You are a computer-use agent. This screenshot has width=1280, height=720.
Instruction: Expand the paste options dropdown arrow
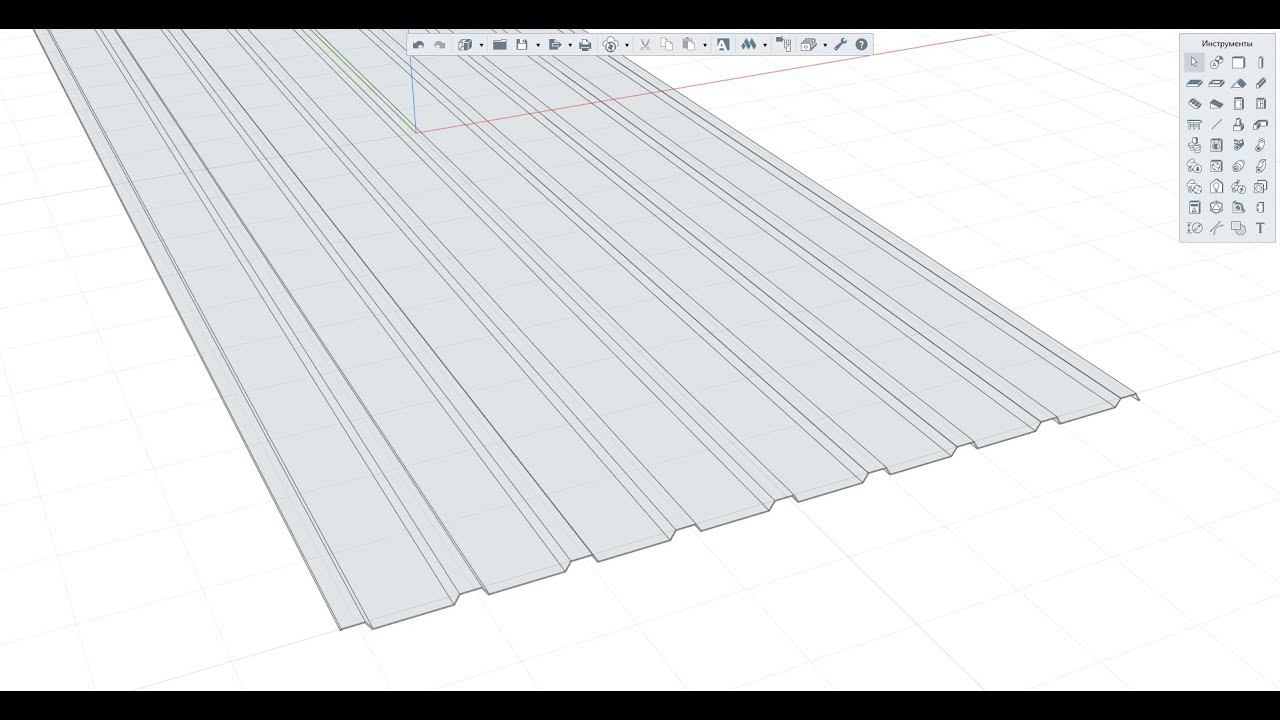pyautogui.click(x=705, y=45)
